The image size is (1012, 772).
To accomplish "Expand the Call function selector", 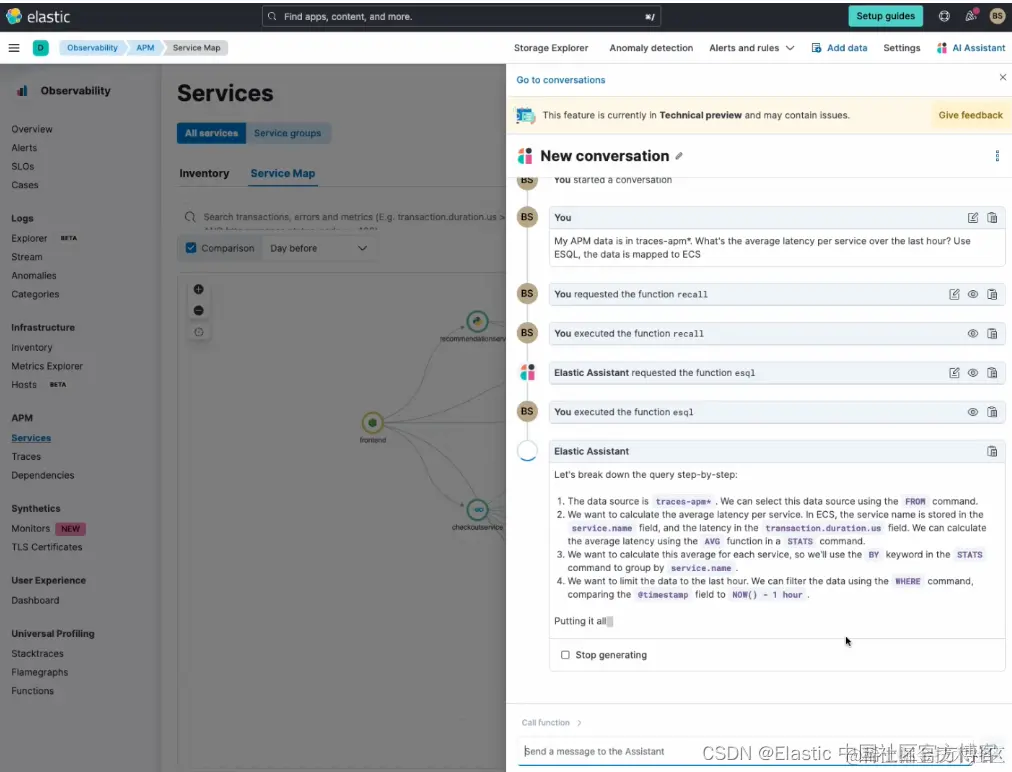I will (x=552, y=723).
